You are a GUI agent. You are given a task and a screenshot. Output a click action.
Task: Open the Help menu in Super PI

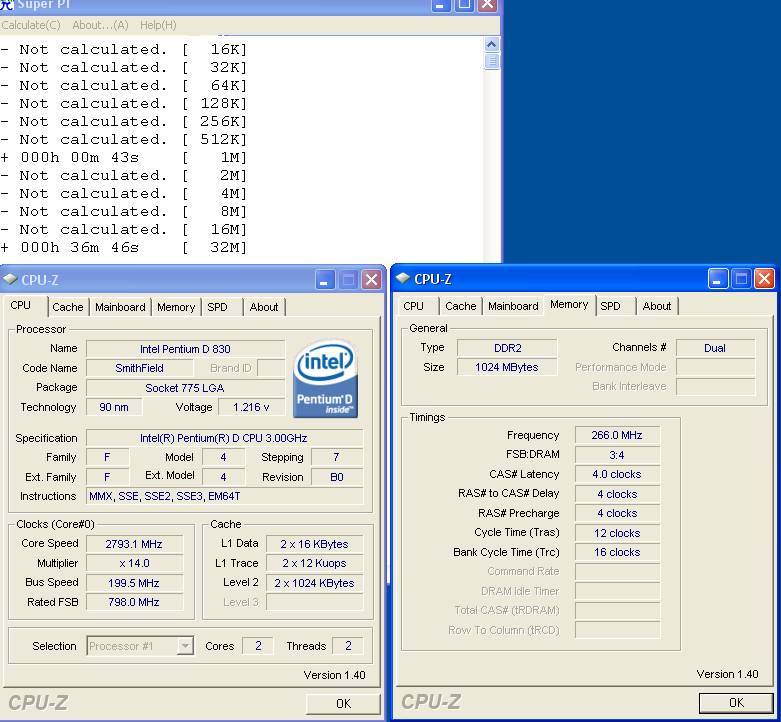pos(158,25)
